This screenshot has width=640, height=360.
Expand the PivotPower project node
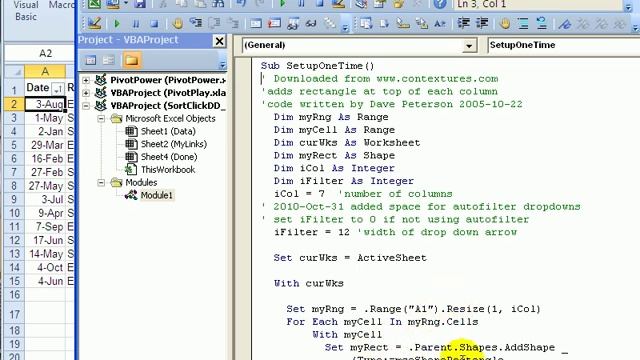tap(86, 80)
